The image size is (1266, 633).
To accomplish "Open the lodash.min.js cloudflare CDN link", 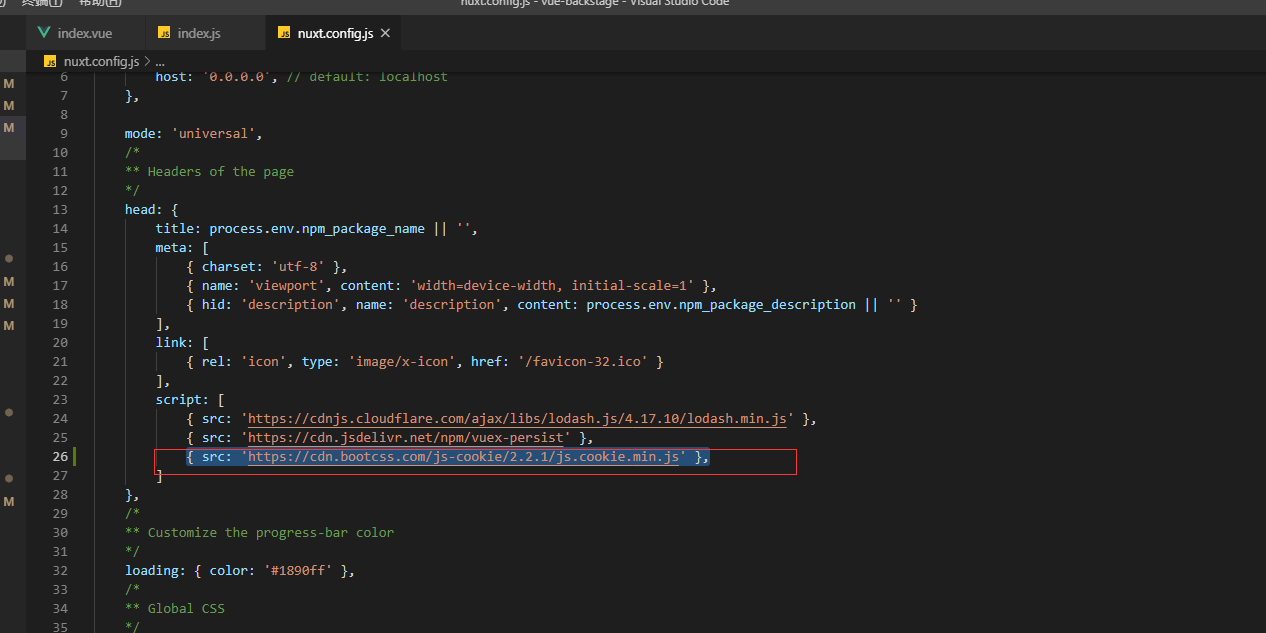I will [517, 419].
